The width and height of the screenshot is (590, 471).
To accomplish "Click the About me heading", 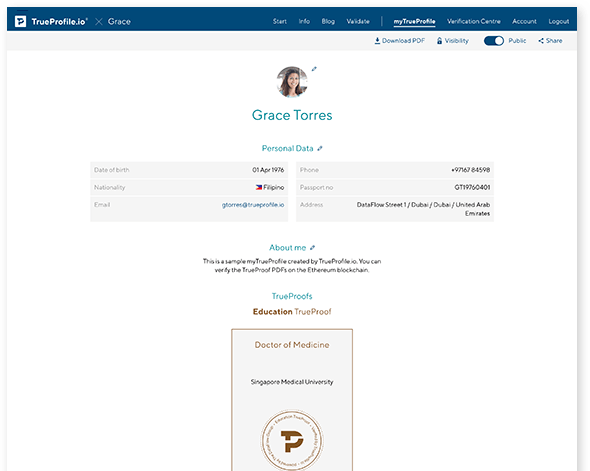I will 287,248.
